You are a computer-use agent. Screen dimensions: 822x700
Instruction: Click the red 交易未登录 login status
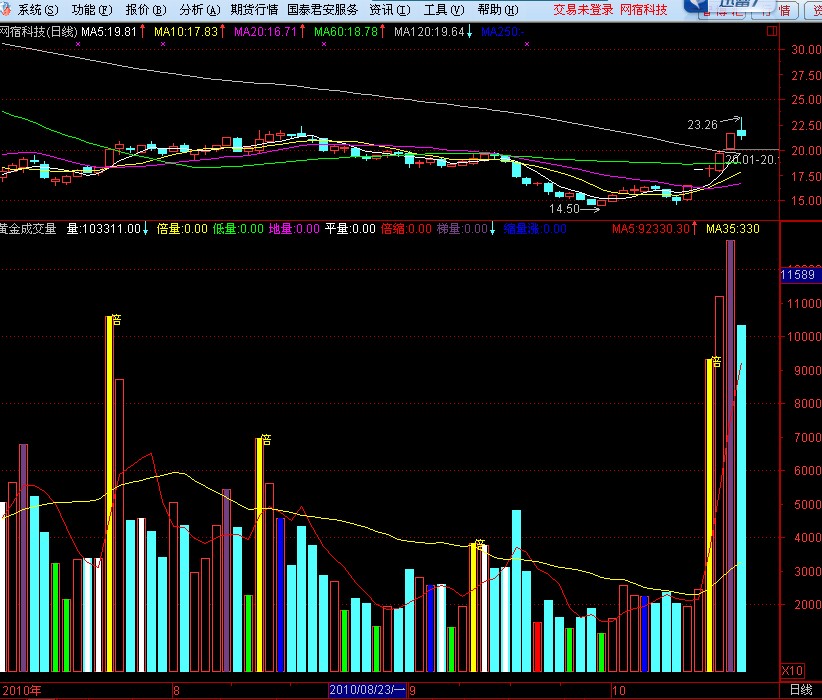point(583,10)
